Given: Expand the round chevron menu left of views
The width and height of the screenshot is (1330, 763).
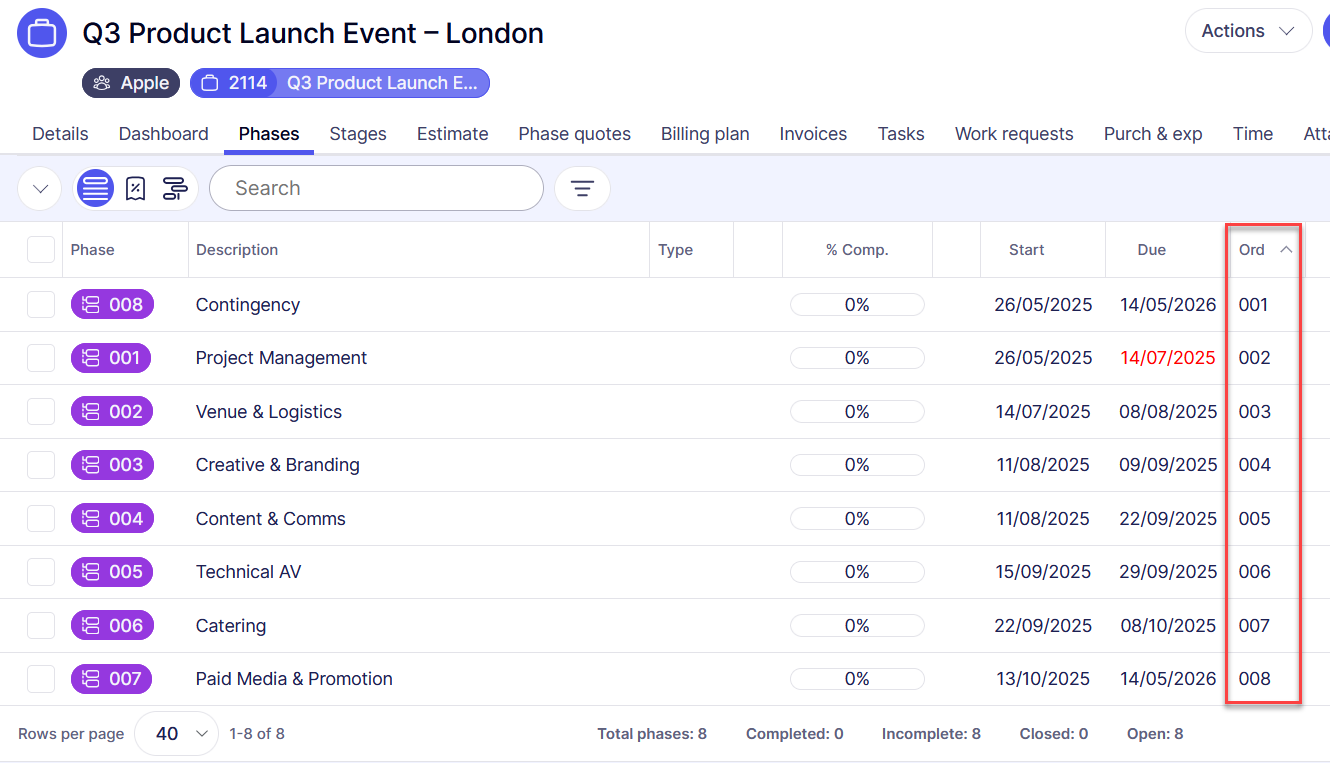Looking at the screenshot, I should pos(40,188).
